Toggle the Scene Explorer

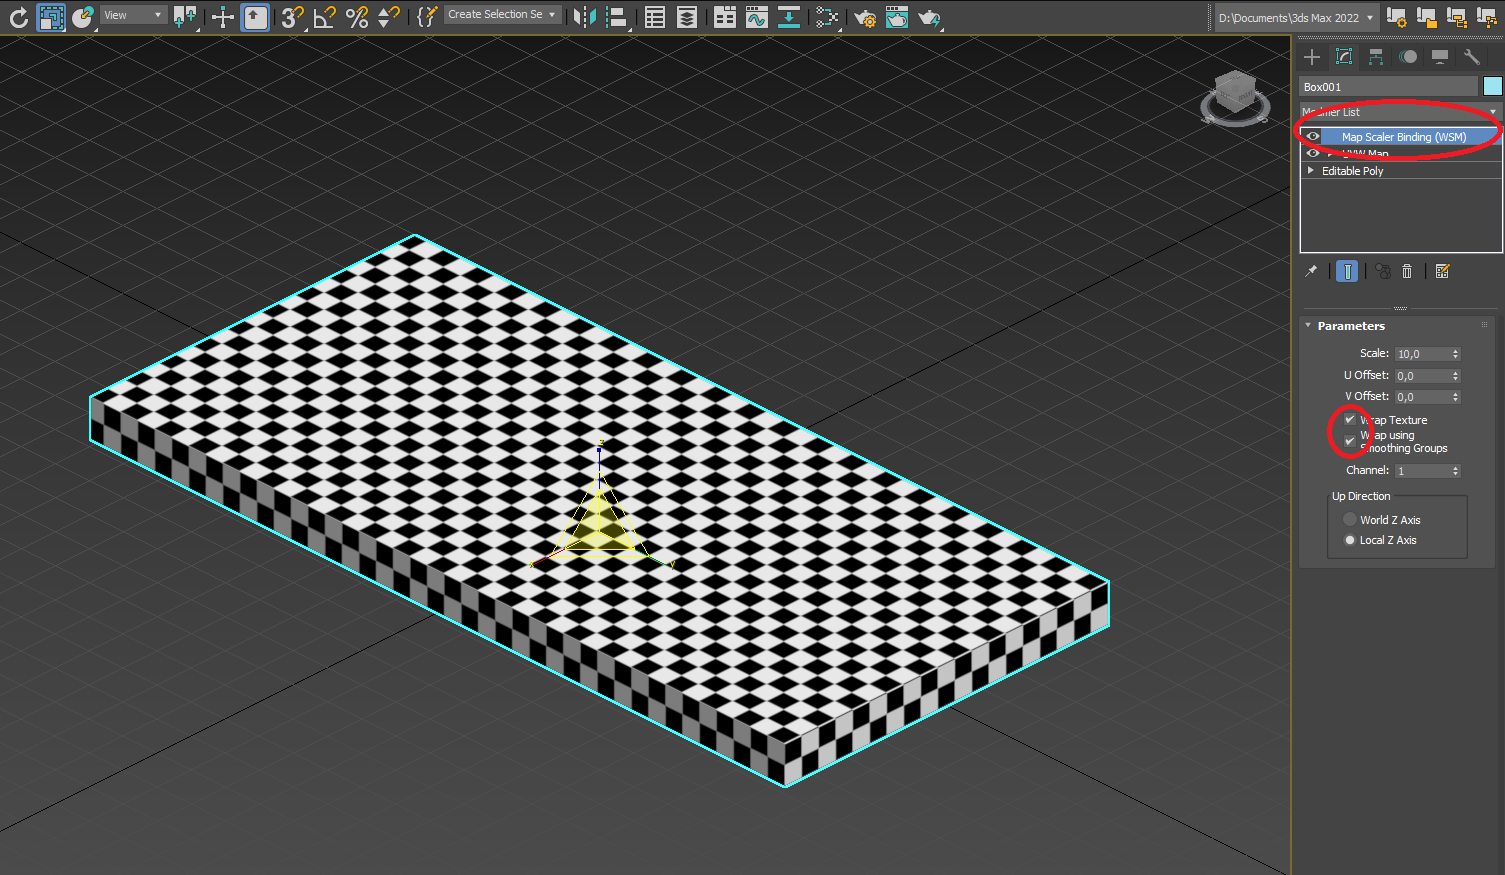pyautogui.click(x=655, y=17)
